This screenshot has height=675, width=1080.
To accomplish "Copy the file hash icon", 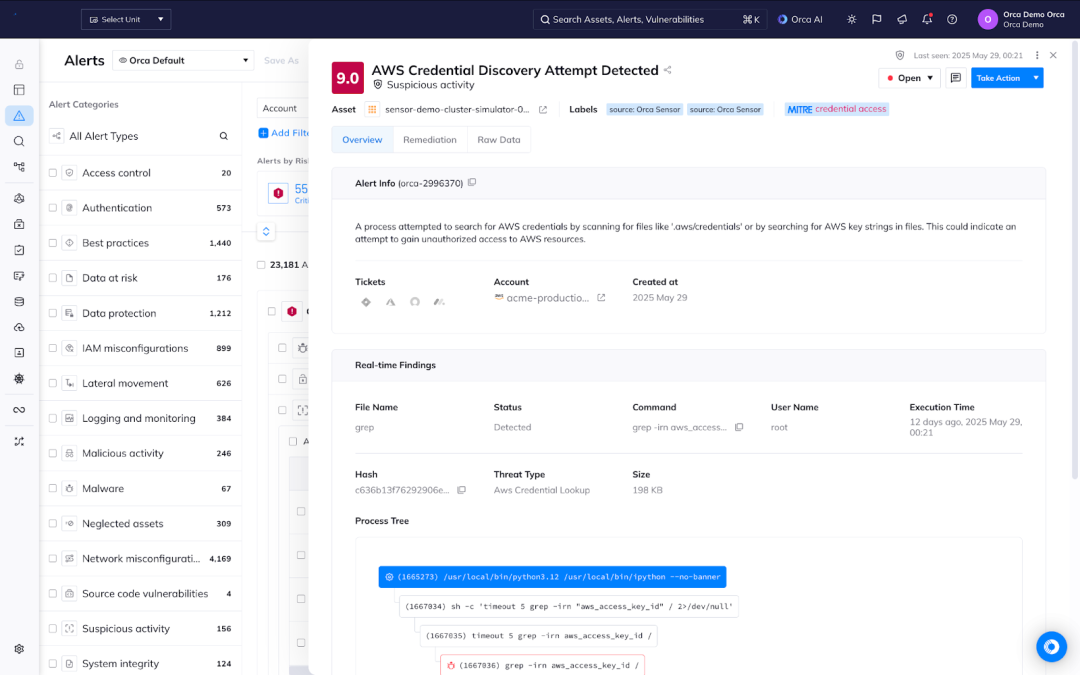I will coord(461,490).
